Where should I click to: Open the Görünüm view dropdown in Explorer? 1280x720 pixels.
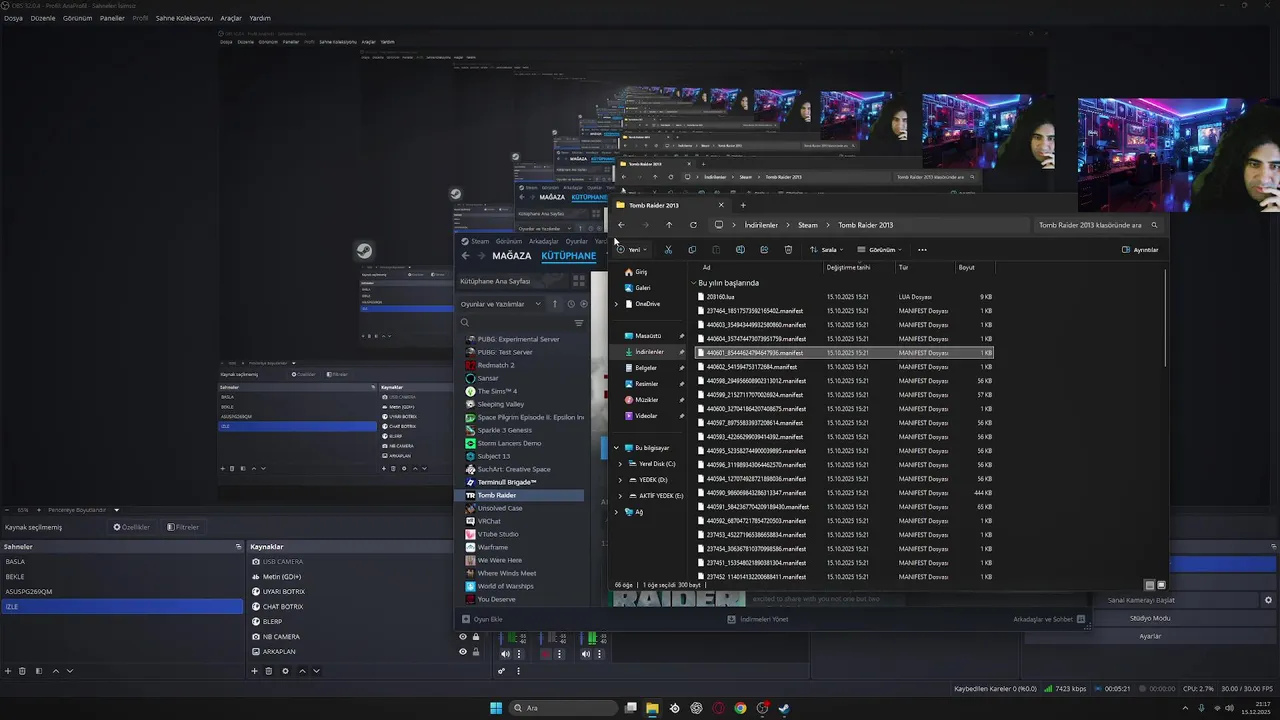coord(879,250)
